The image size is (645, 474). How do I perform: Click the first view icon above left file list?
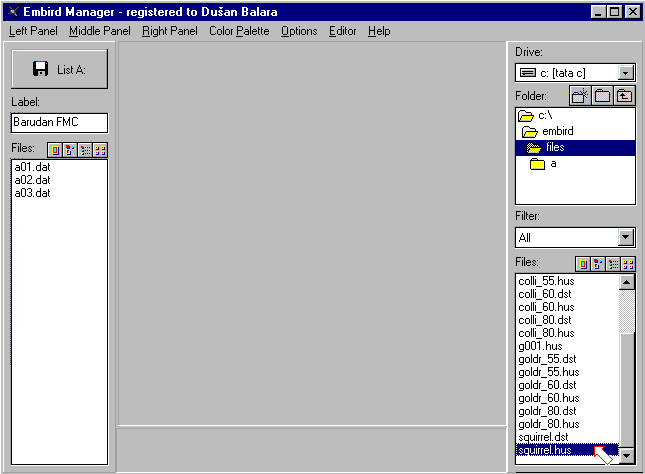55,150
